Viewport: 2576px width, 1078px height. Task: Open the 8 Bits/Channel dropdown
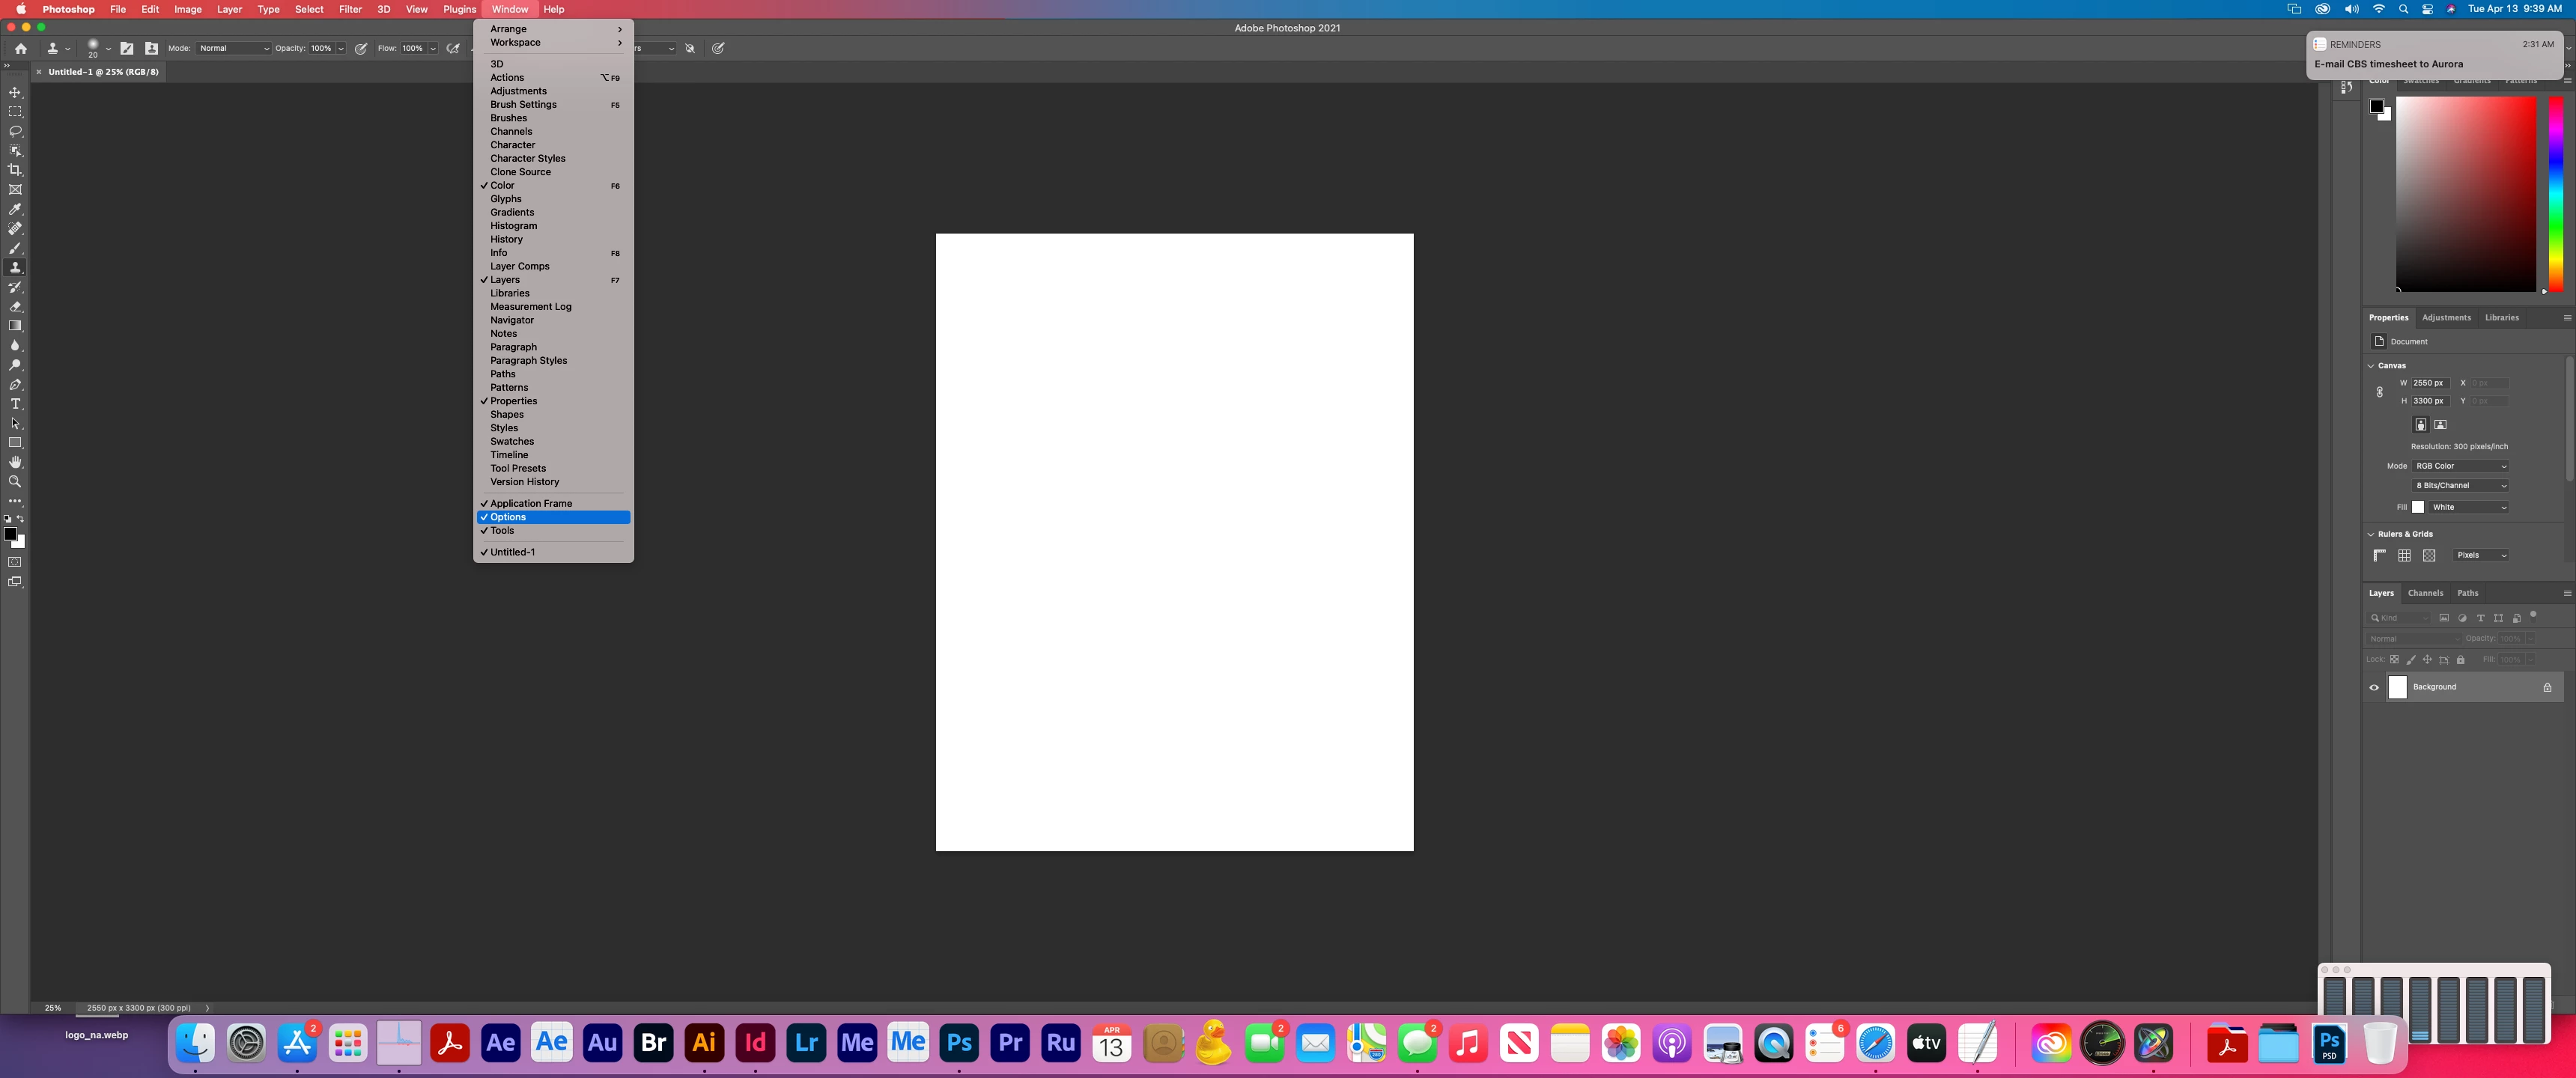[2461, 486]
